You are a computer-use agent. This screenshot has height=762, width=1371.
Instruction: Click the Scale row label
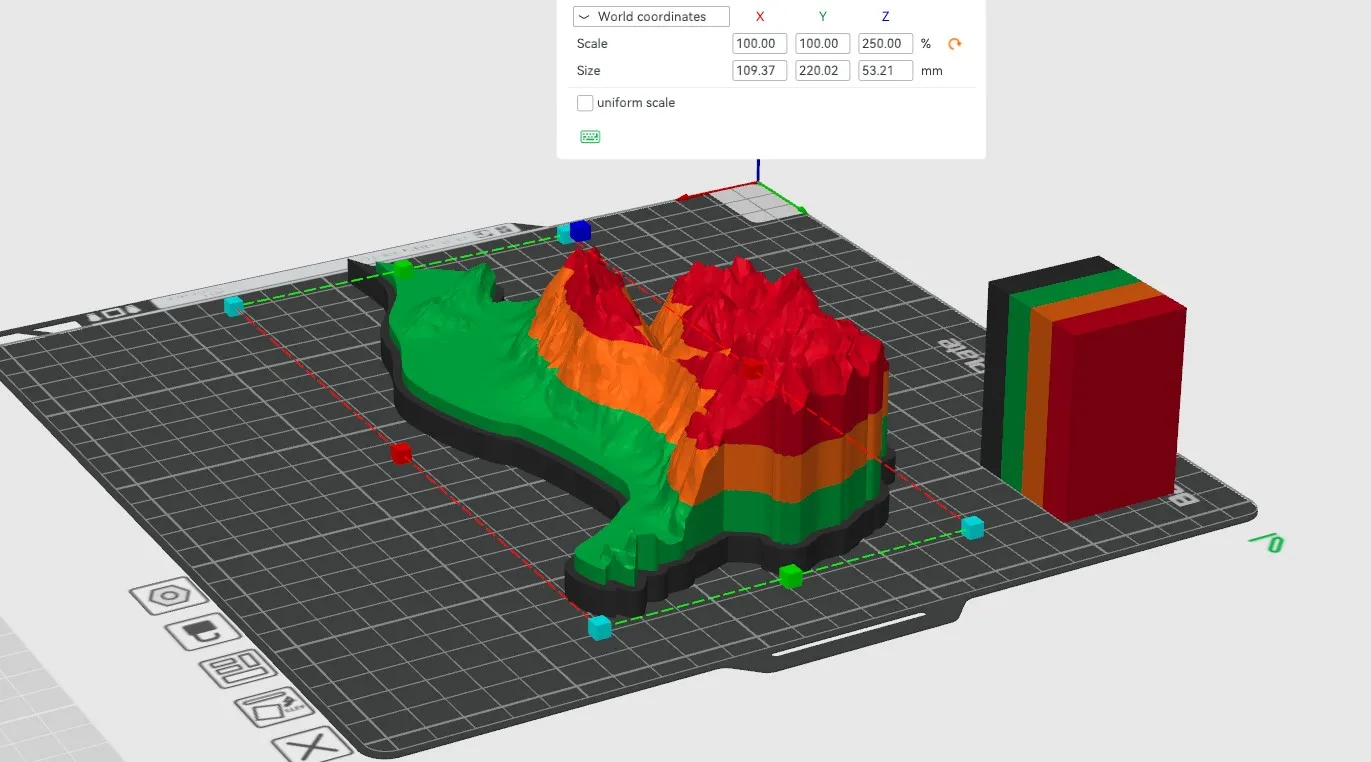592,44
